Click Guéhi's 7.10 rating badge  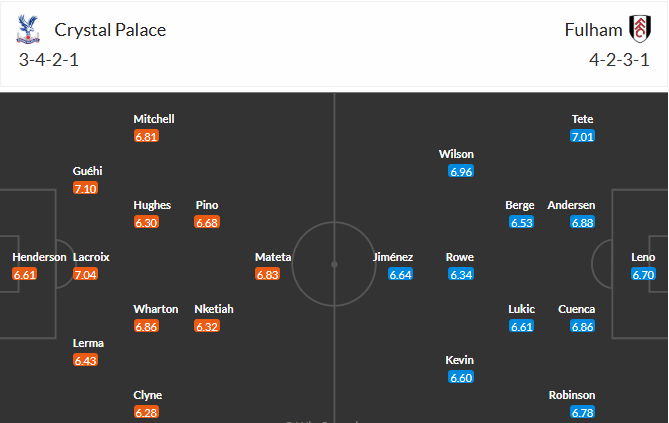(x=85, y=188)
